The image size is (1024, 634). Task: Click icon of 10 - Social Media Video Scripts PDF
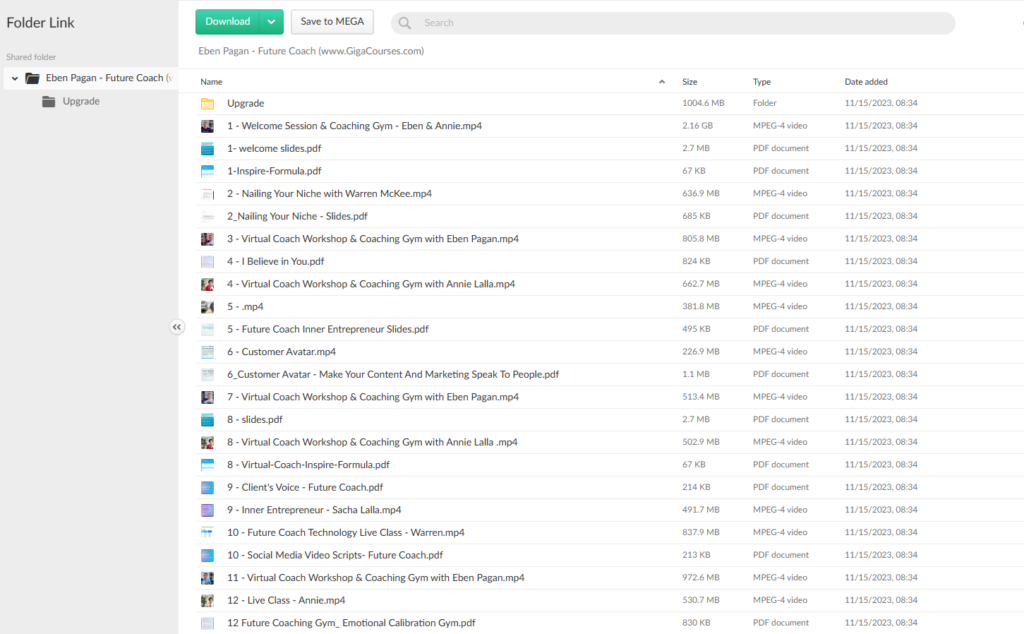tap(207, 555)
